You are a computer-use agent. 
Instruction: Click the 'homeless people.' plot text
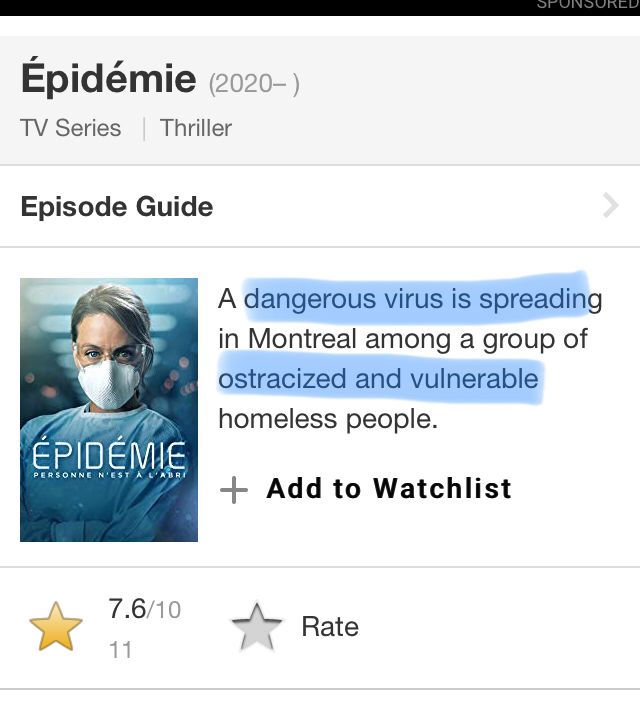click(x=328, y=419)
